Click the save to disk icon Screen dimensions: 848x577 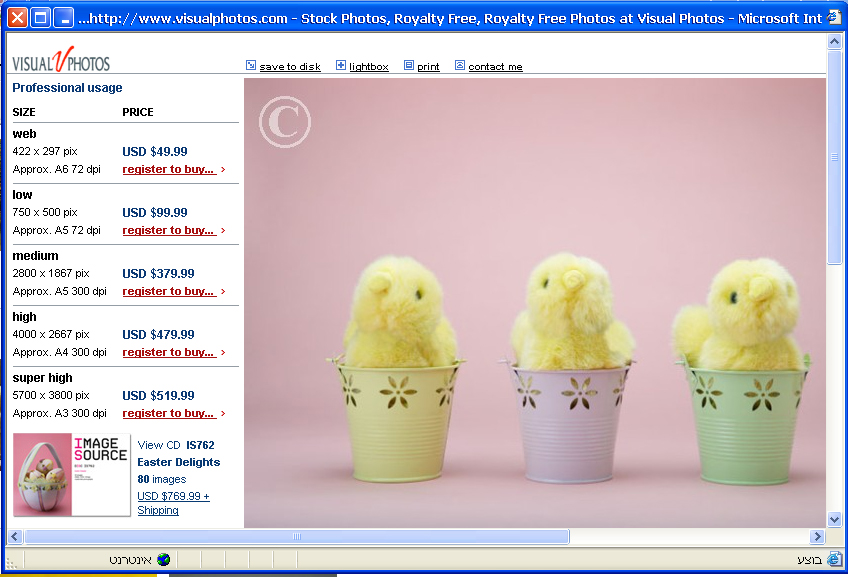coord(250,65)
